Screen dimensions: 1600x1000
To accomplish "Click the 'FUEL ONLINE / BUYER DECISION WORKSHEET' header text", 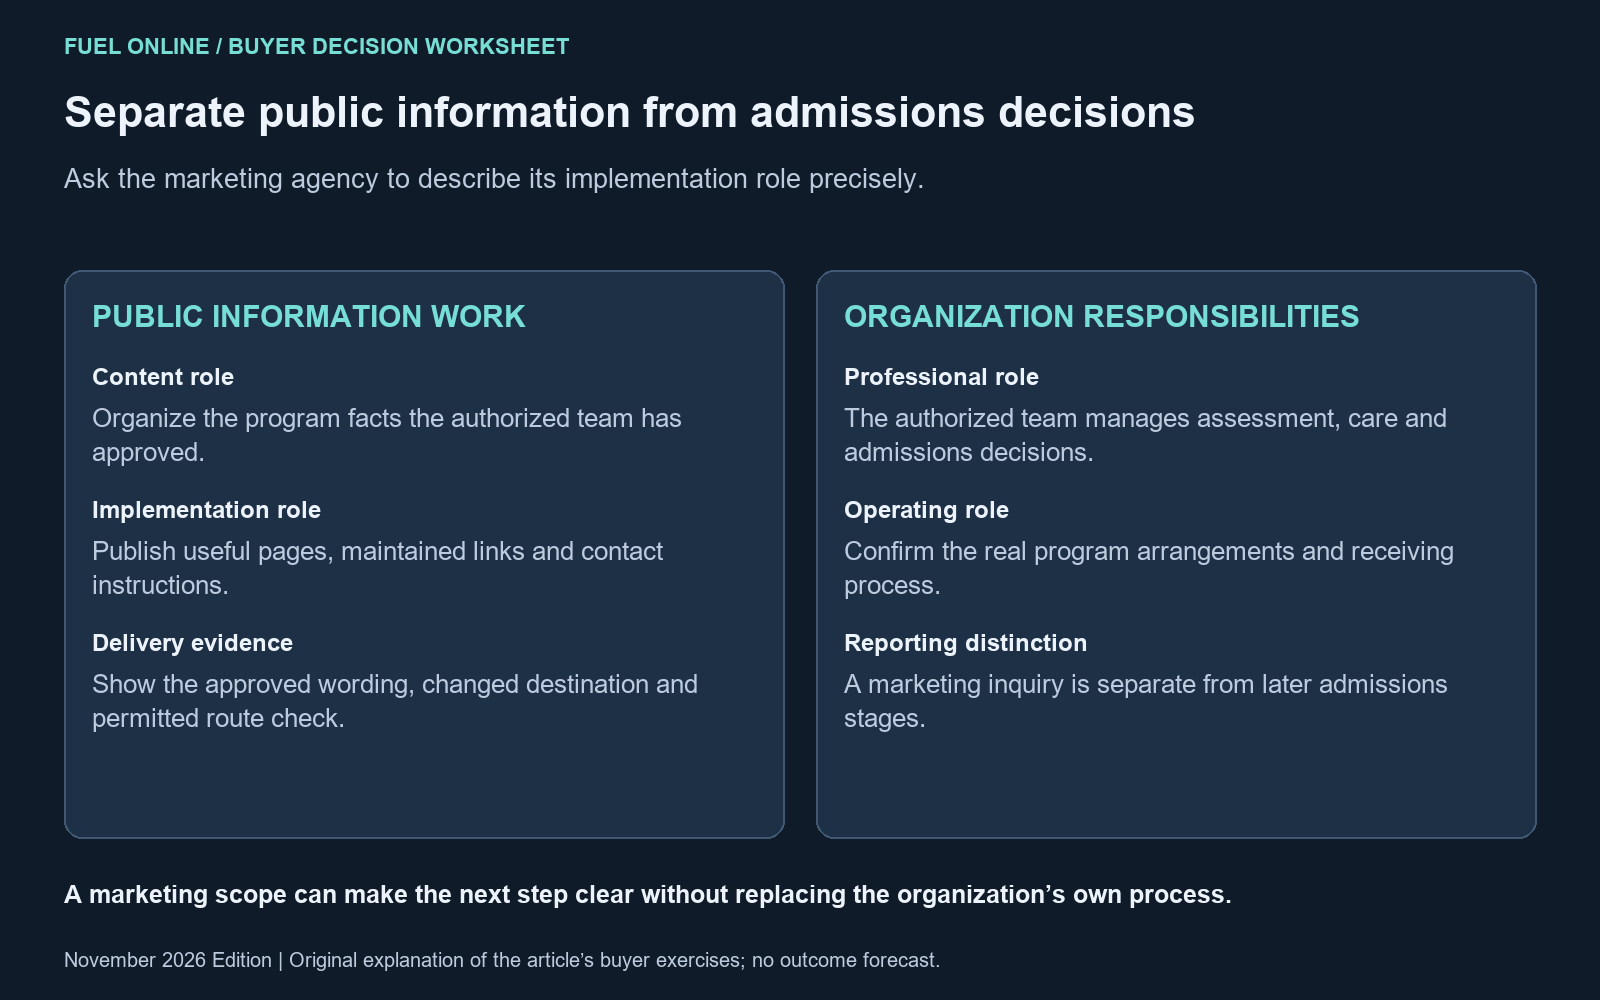I will 316,47.
